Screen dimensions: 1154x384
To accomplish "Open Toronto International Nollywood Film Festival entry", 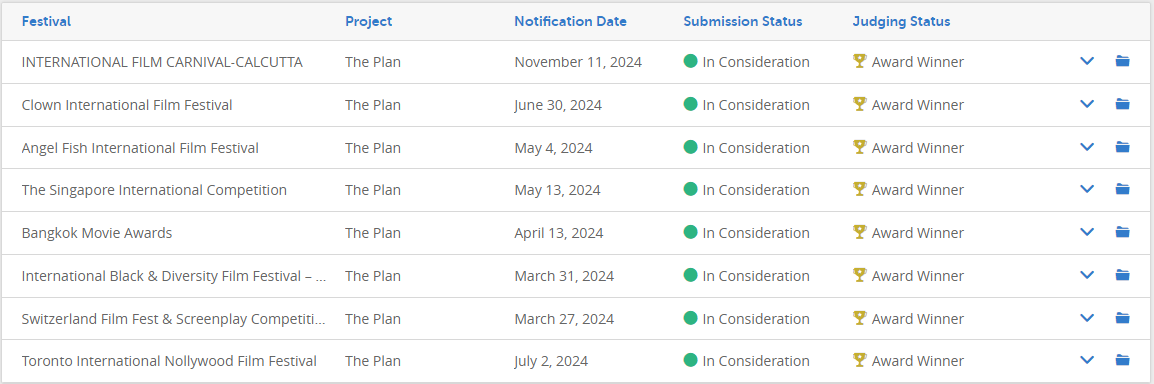I will 169,361.
